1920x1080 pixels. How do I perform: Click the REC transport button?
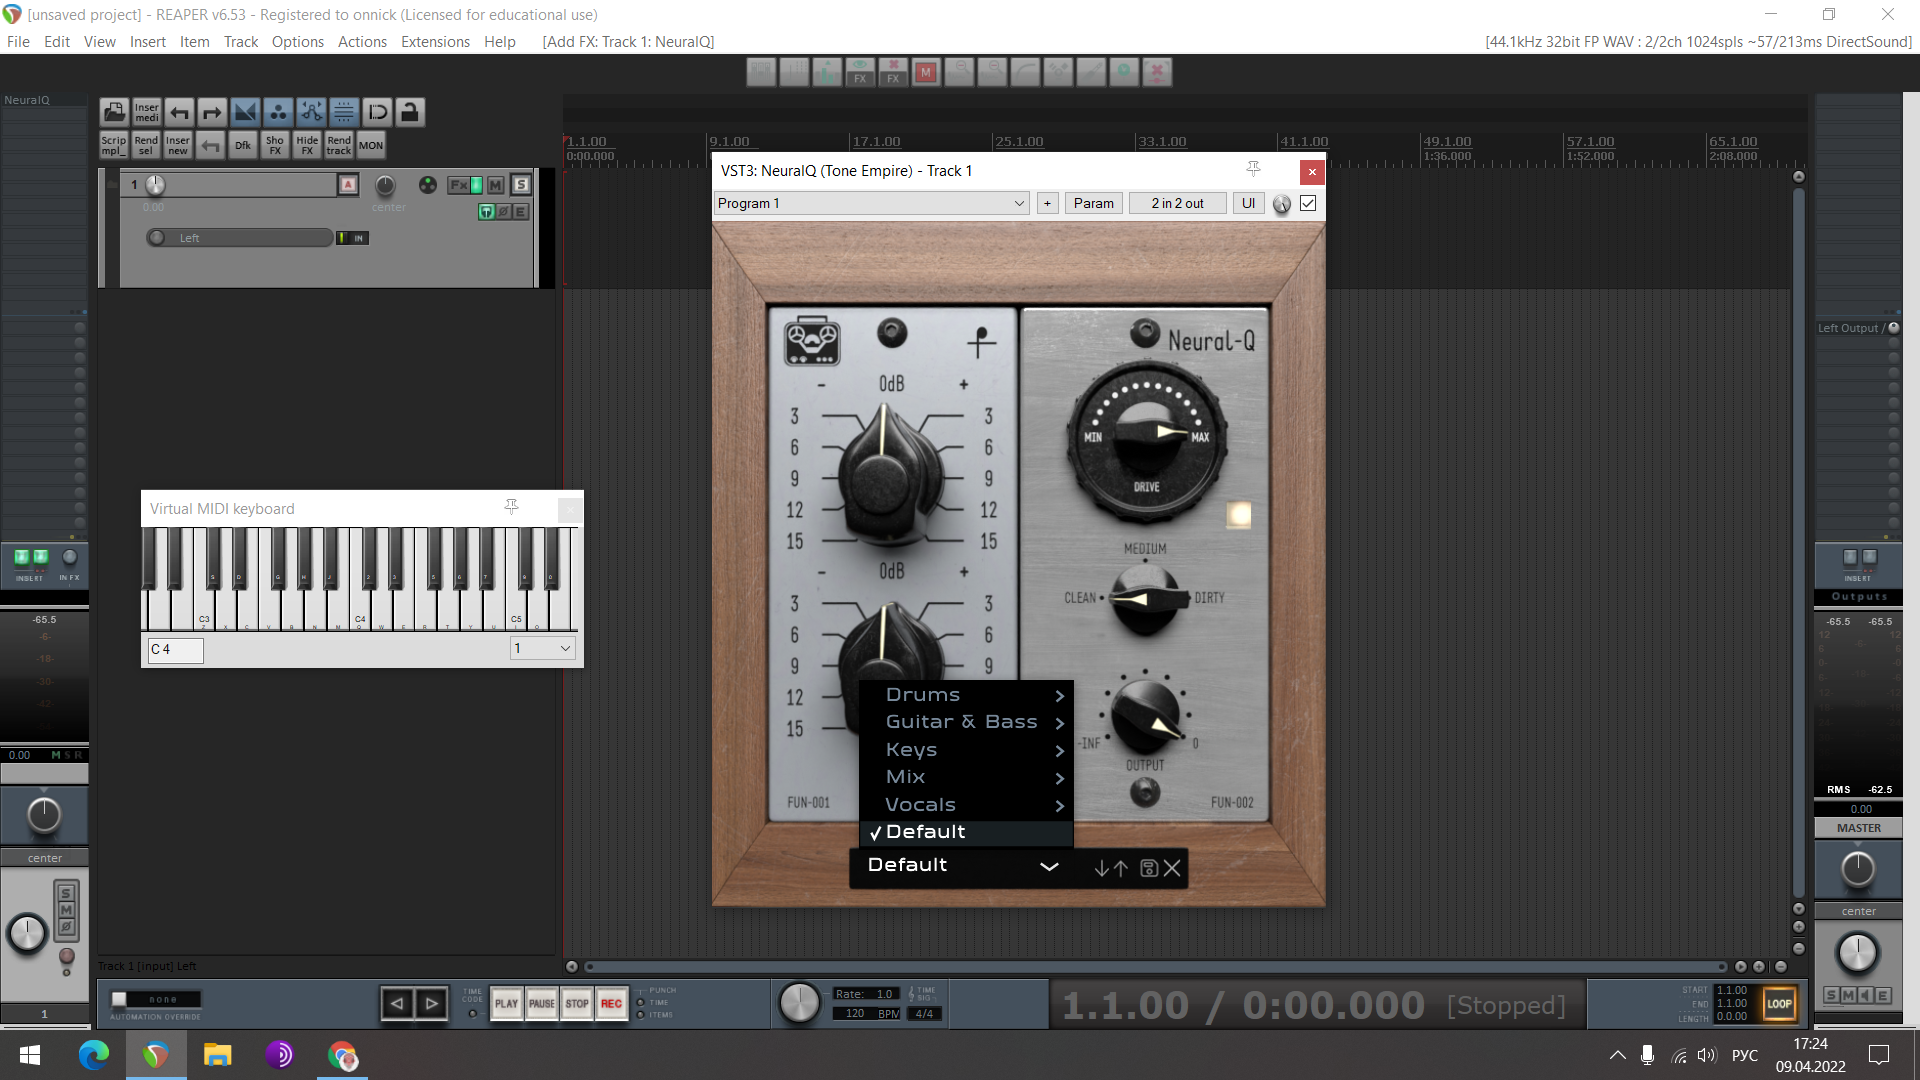coord(611,1004)
